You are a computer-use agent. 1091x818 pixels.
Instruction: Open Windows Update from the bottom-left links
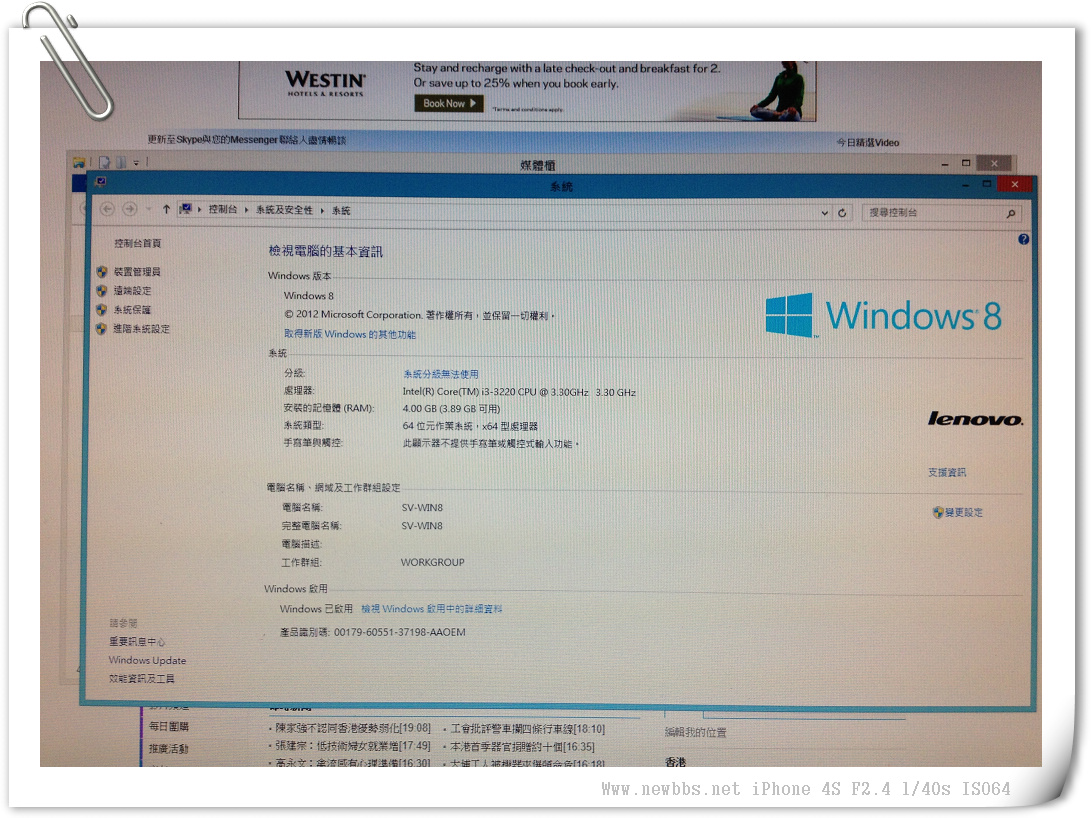click(x=147, y=661)
